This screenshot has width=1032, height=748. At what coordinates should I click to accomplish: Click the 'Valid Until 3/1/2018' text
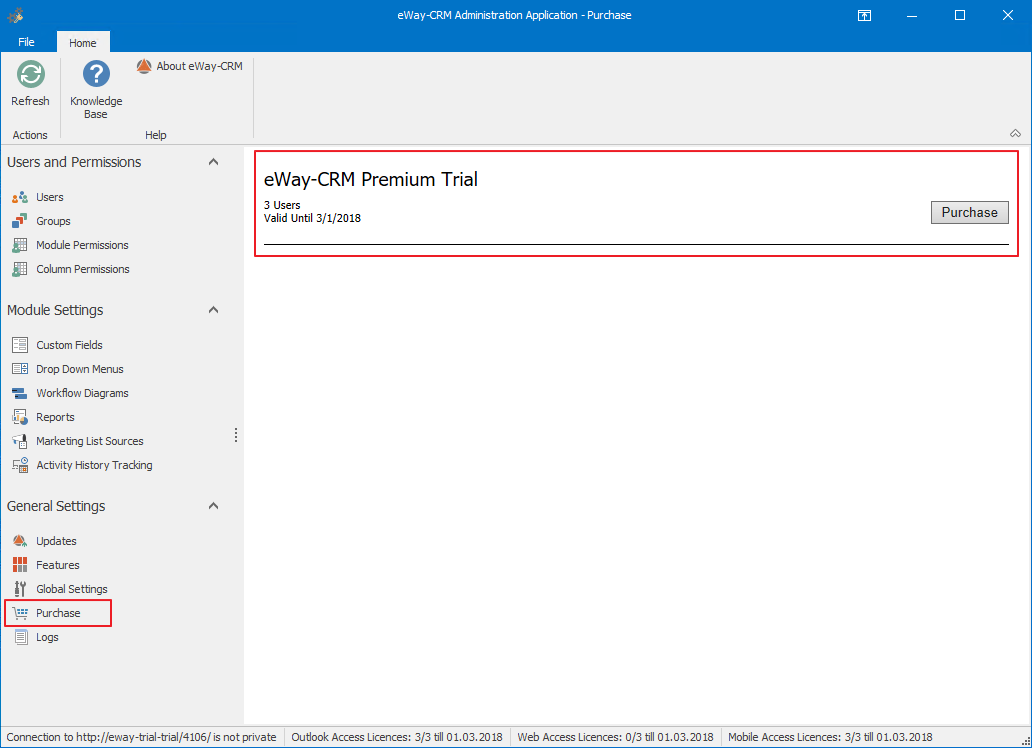pos(312,218)
